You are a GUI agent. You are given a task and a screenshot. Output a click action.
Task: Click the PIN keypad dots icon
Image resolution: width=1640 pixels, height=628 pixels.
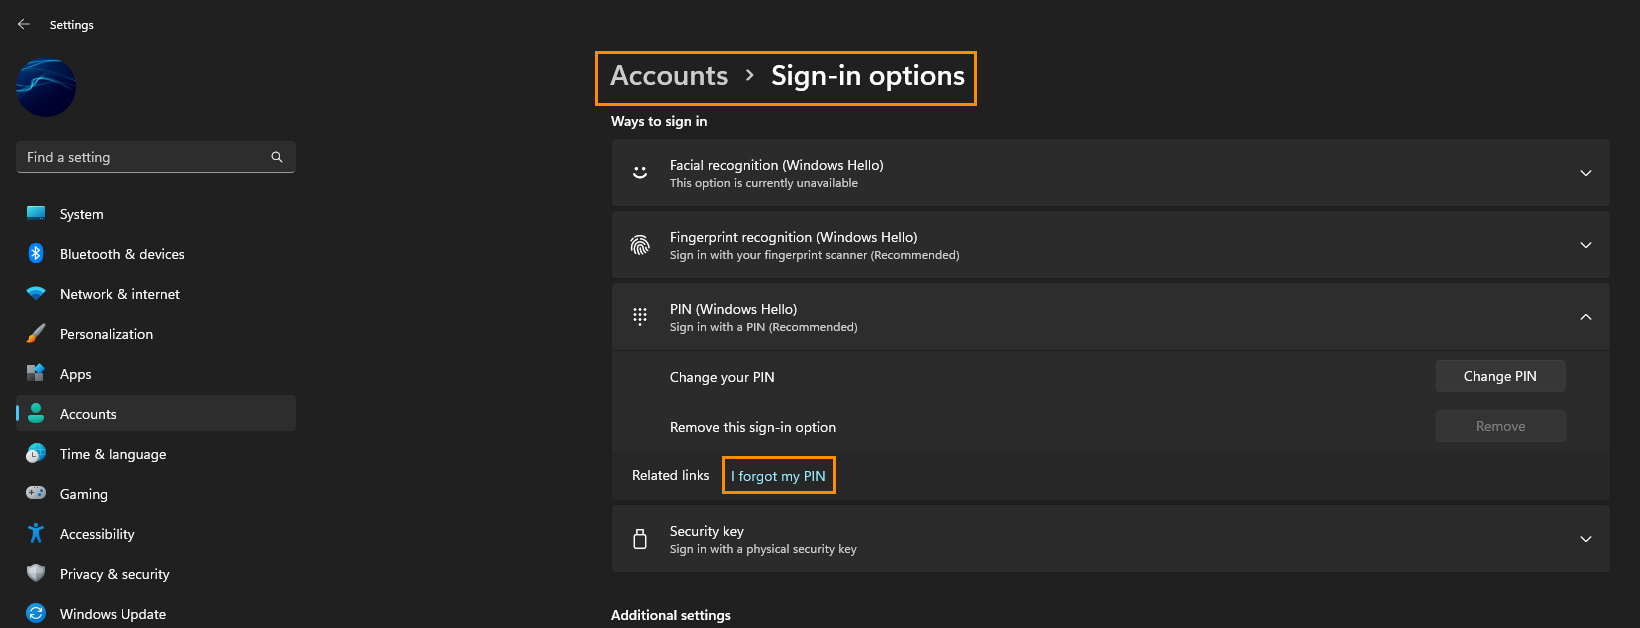coord(640,317)
